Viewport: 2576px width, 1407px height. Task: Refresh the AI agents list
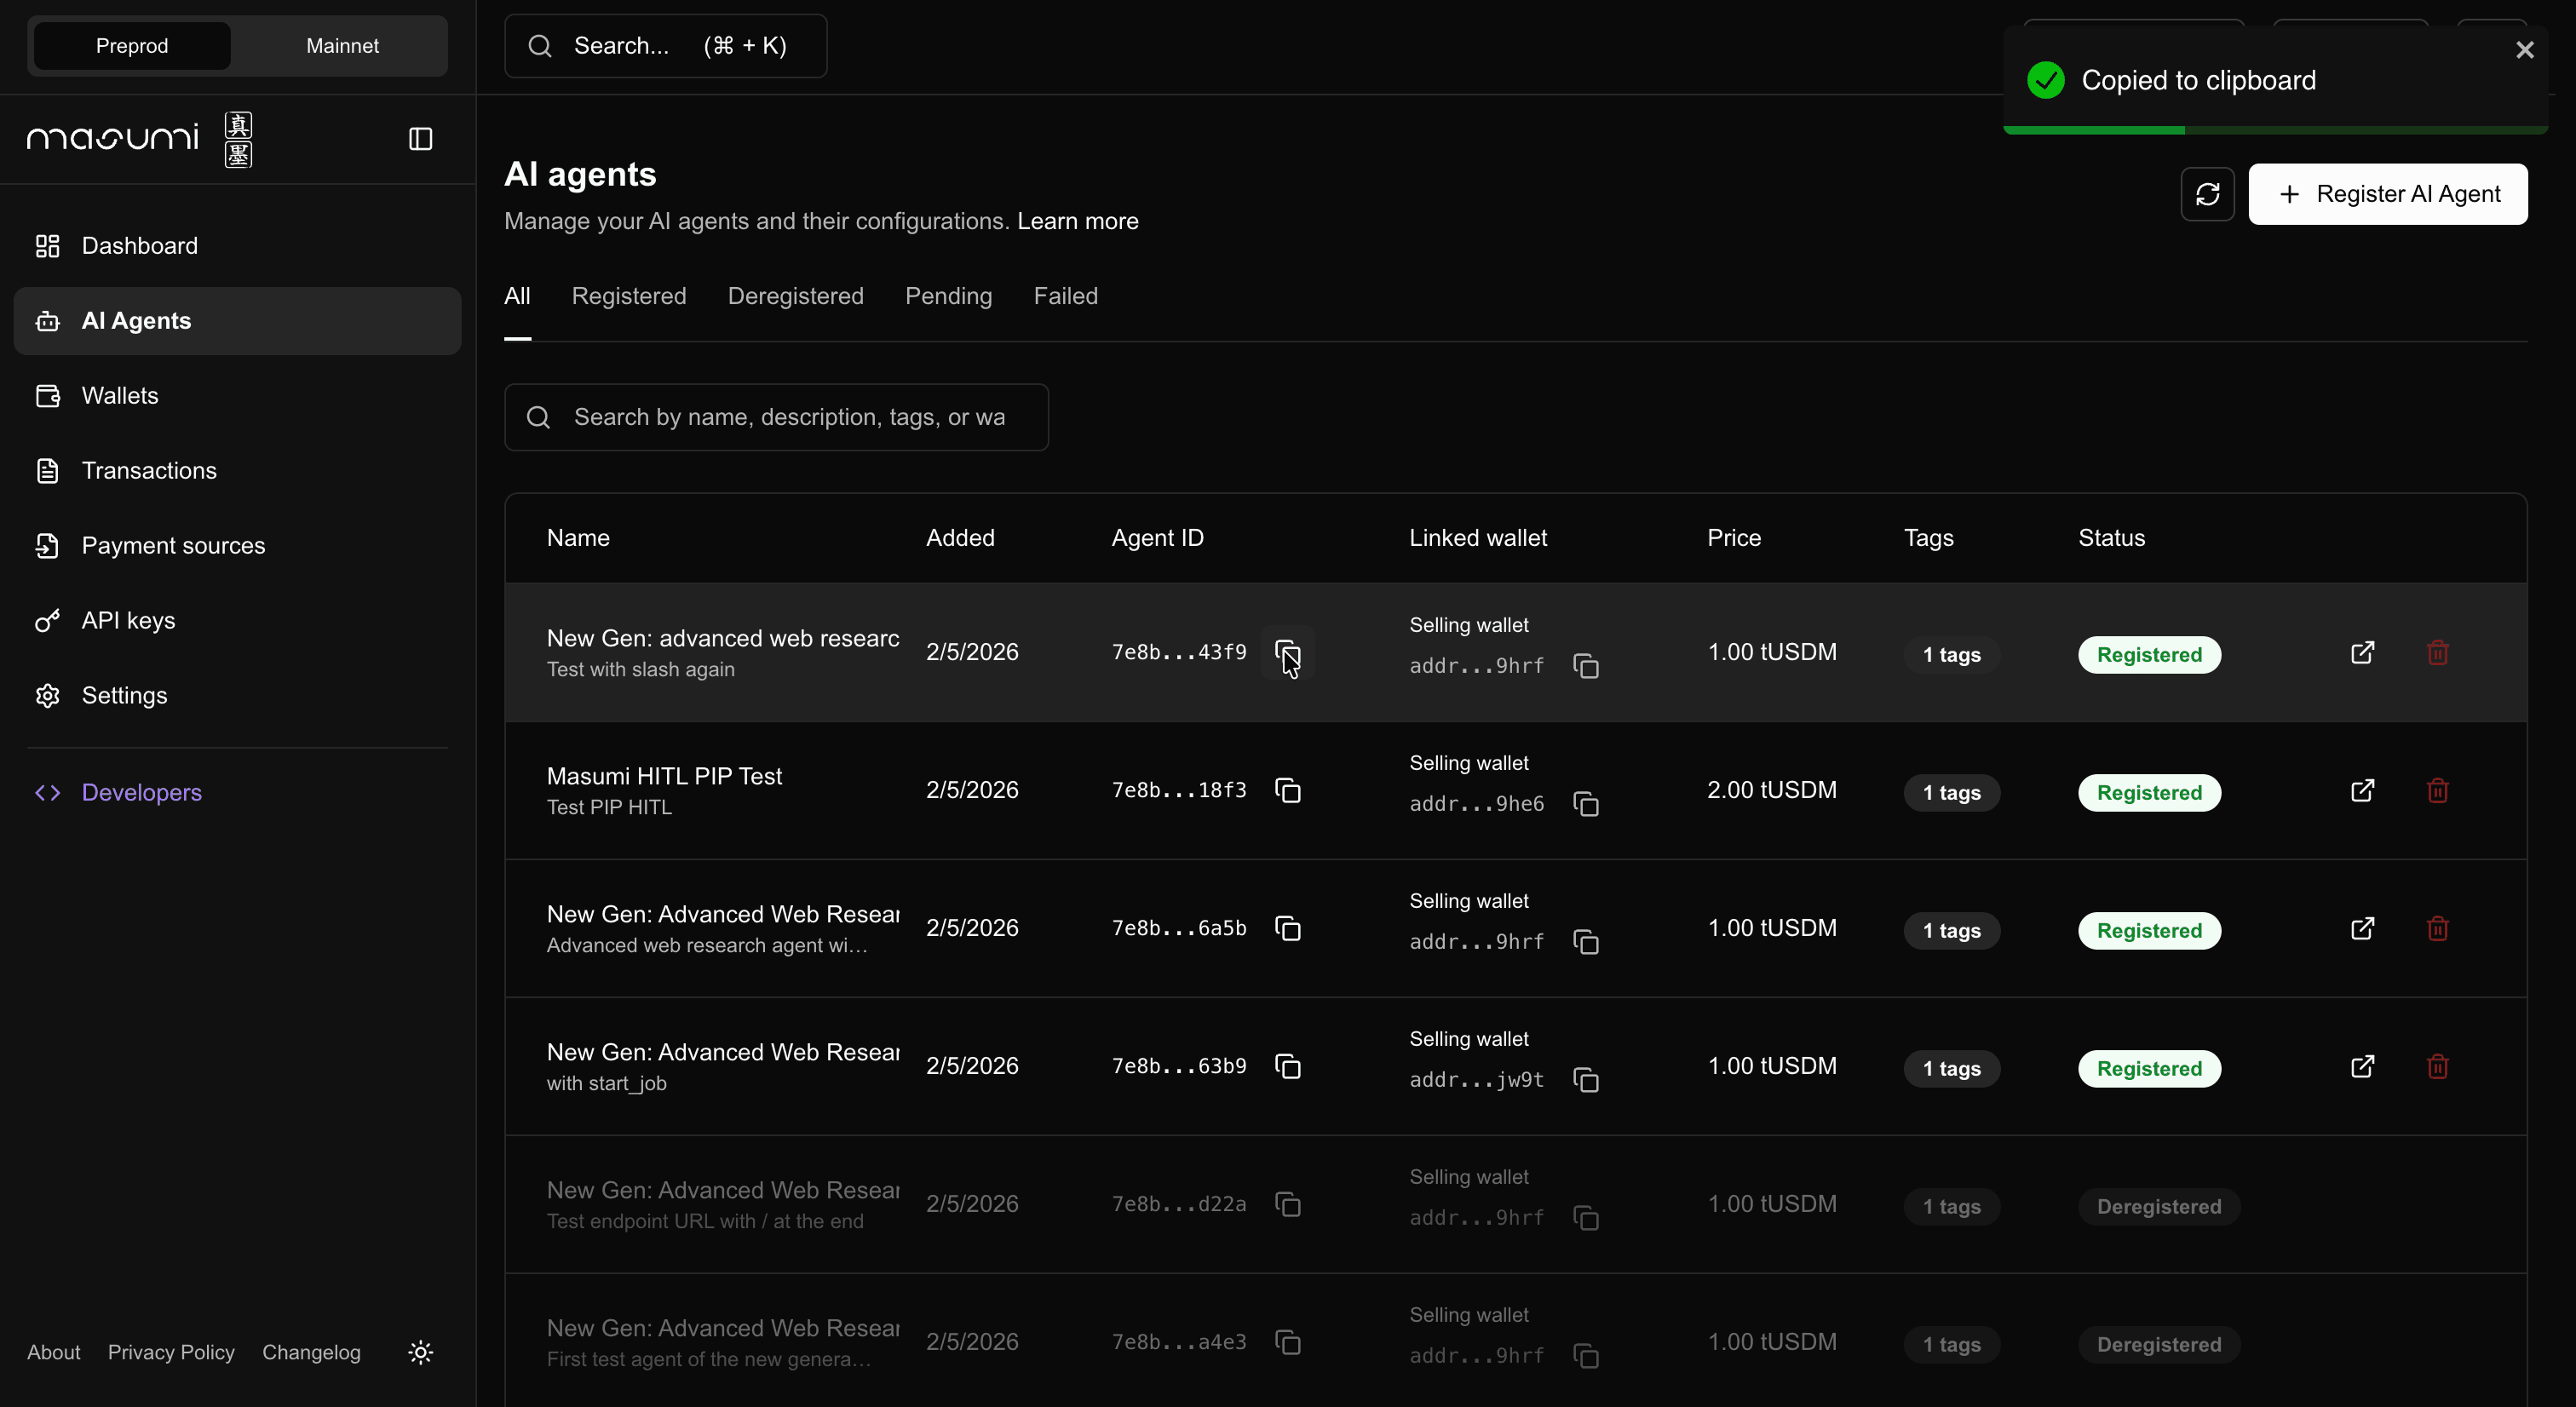coord(2207,193)
